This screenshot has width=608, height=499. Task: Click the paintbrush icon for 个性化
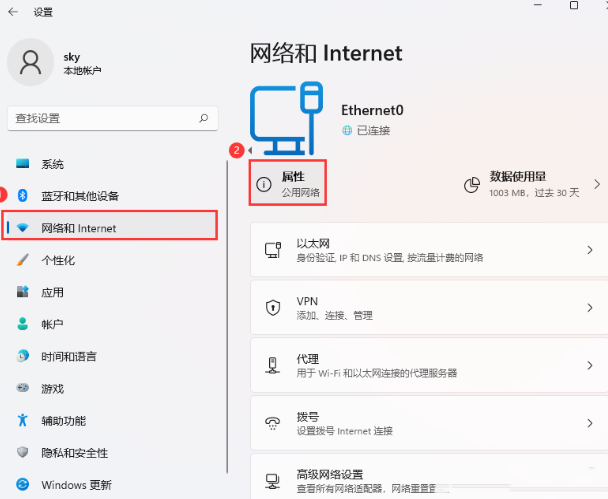(22, 260)
